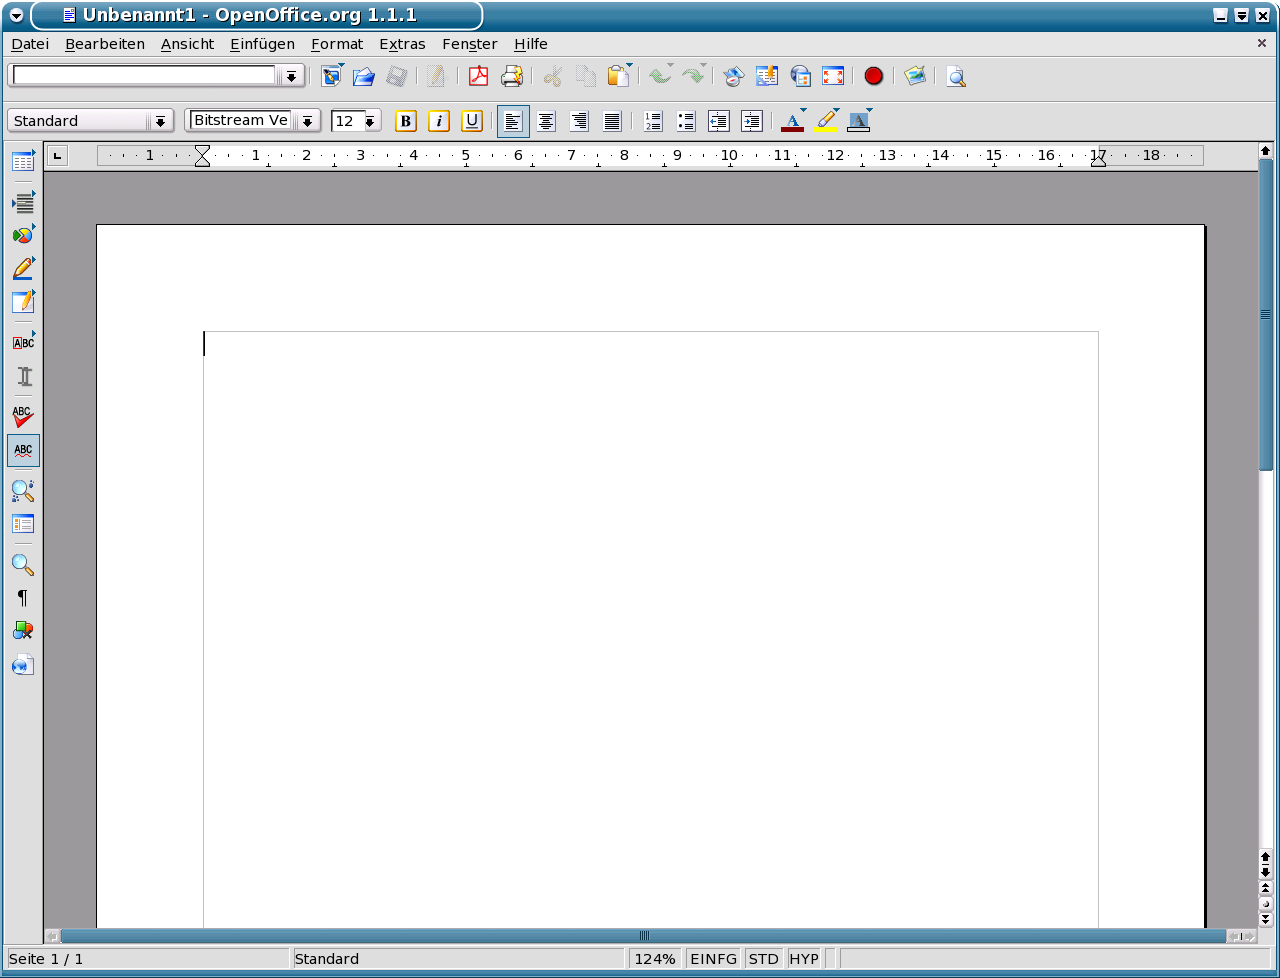Click the red record macro button
Screen dimensions: 1280x978
point(873,76)
